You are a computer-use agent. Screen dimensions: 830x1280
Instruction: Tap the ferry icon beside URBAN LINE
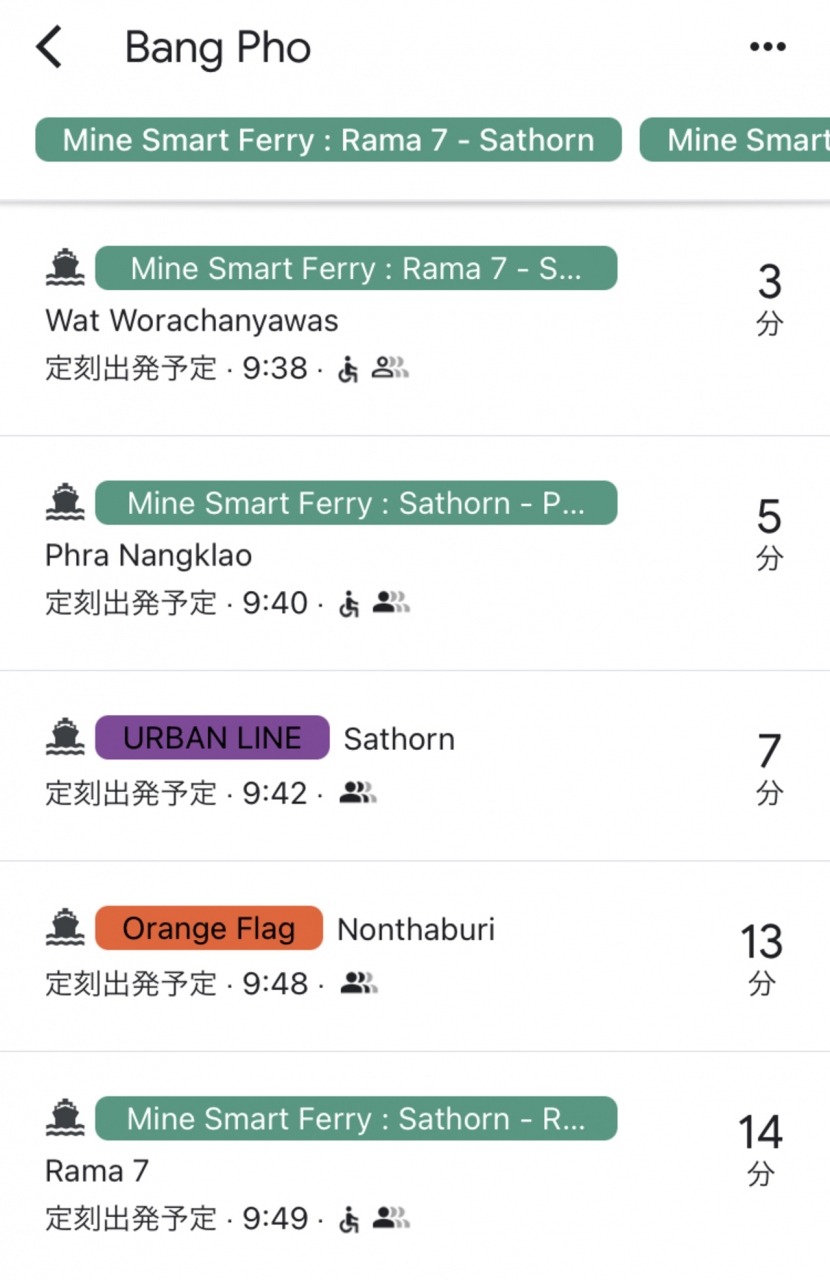point(65,737)
